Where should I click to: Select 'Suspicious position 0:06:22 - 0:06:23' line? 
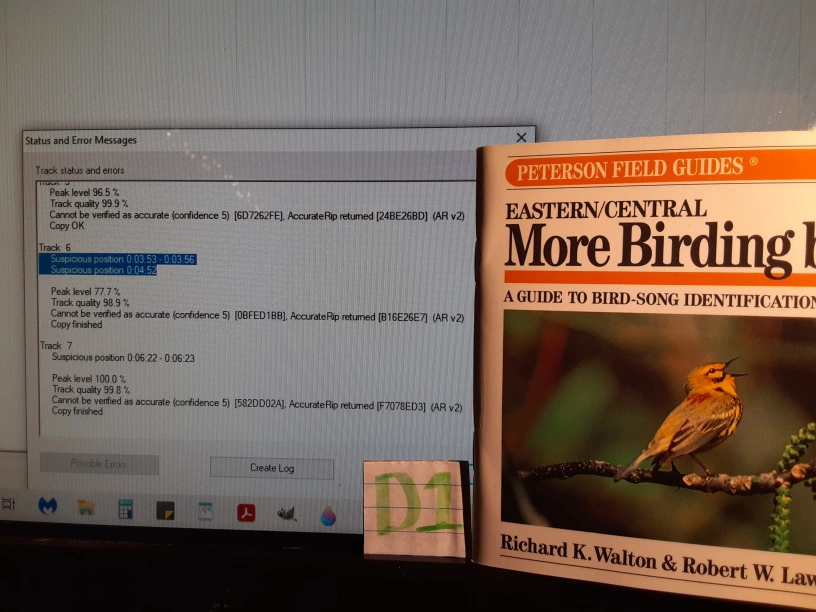pyautogui.click(x=123, y=358)
